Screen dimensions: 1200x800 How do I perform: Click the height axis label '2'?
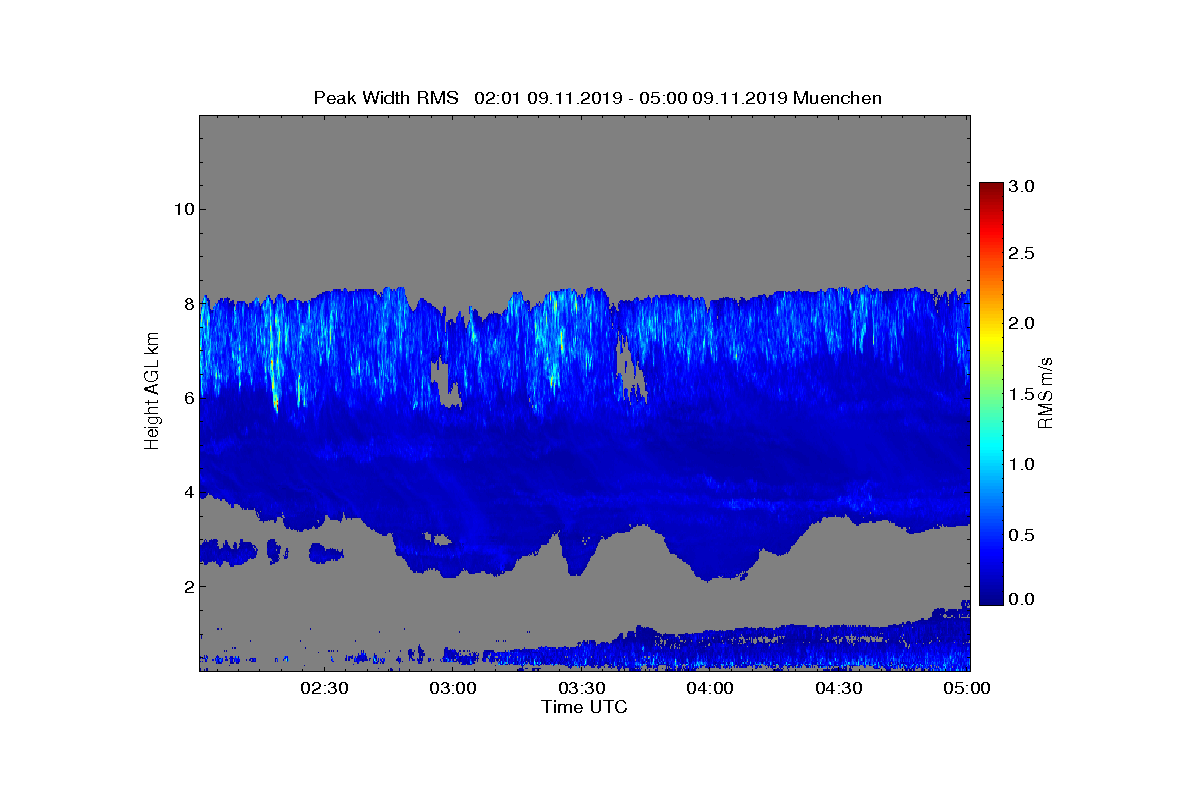pos(187,586)
